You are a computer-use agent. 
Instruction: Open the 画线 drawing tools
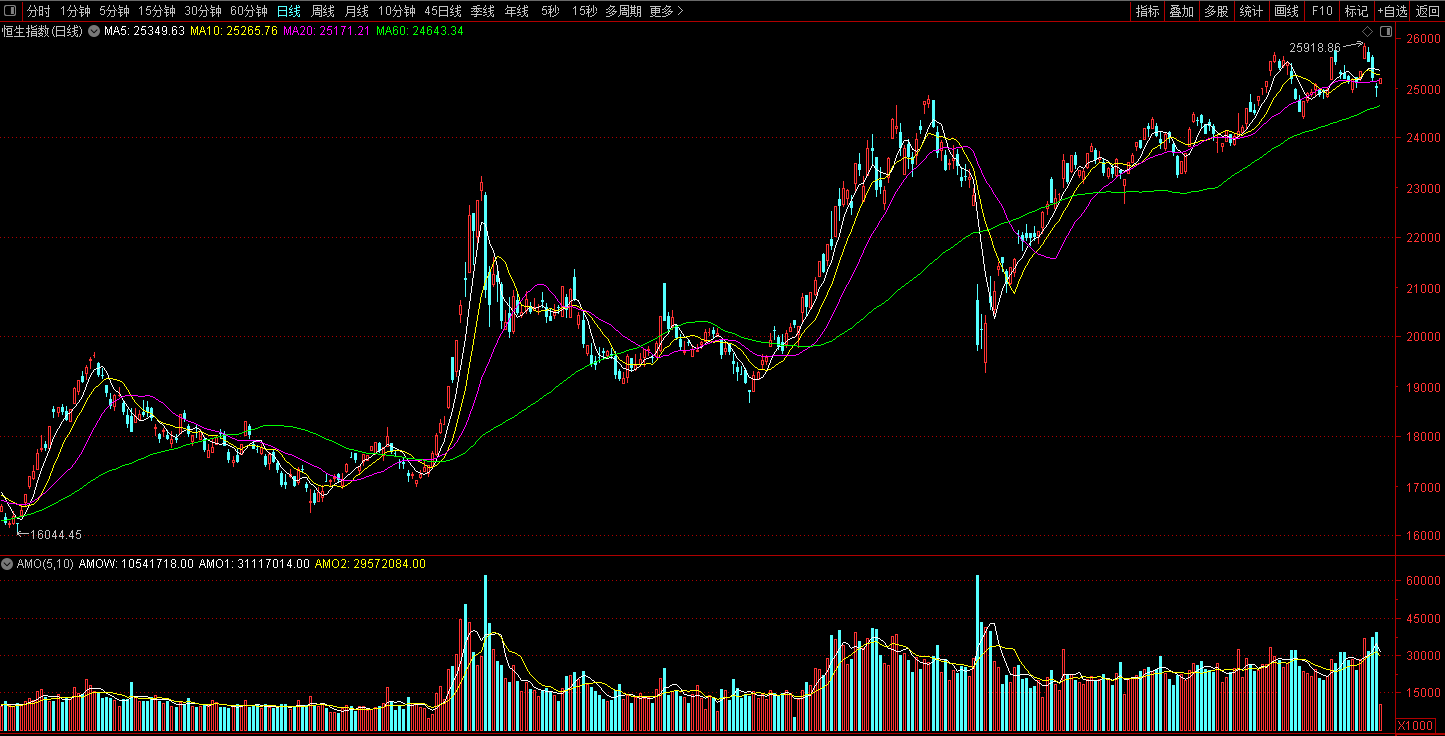[x=1286, y=11]
